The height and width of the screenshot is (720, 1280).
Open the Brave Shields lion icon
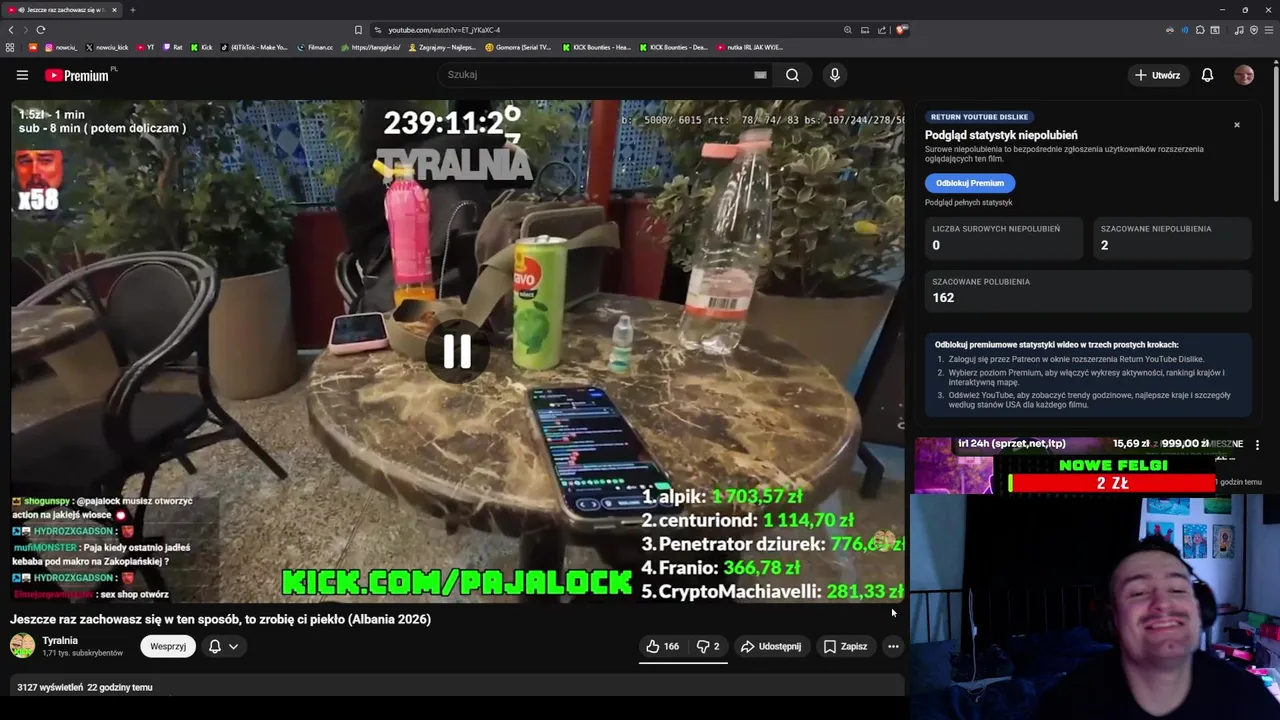coord(901,30)
